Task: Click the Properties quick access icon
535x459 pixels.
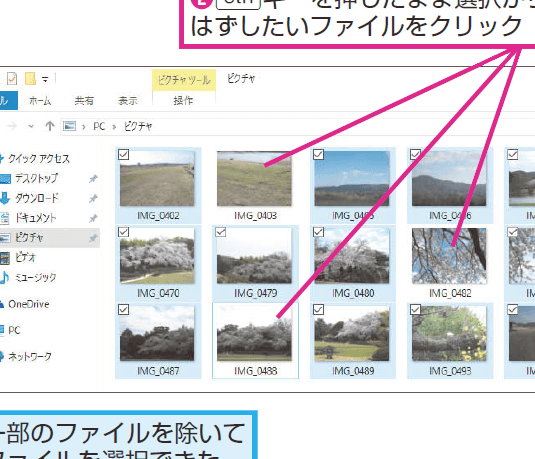Action: point(12,78)
